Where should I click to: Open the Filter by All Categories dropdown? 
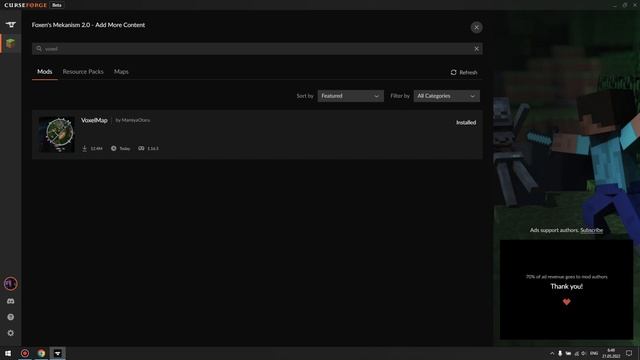click(x=447, y=96)
